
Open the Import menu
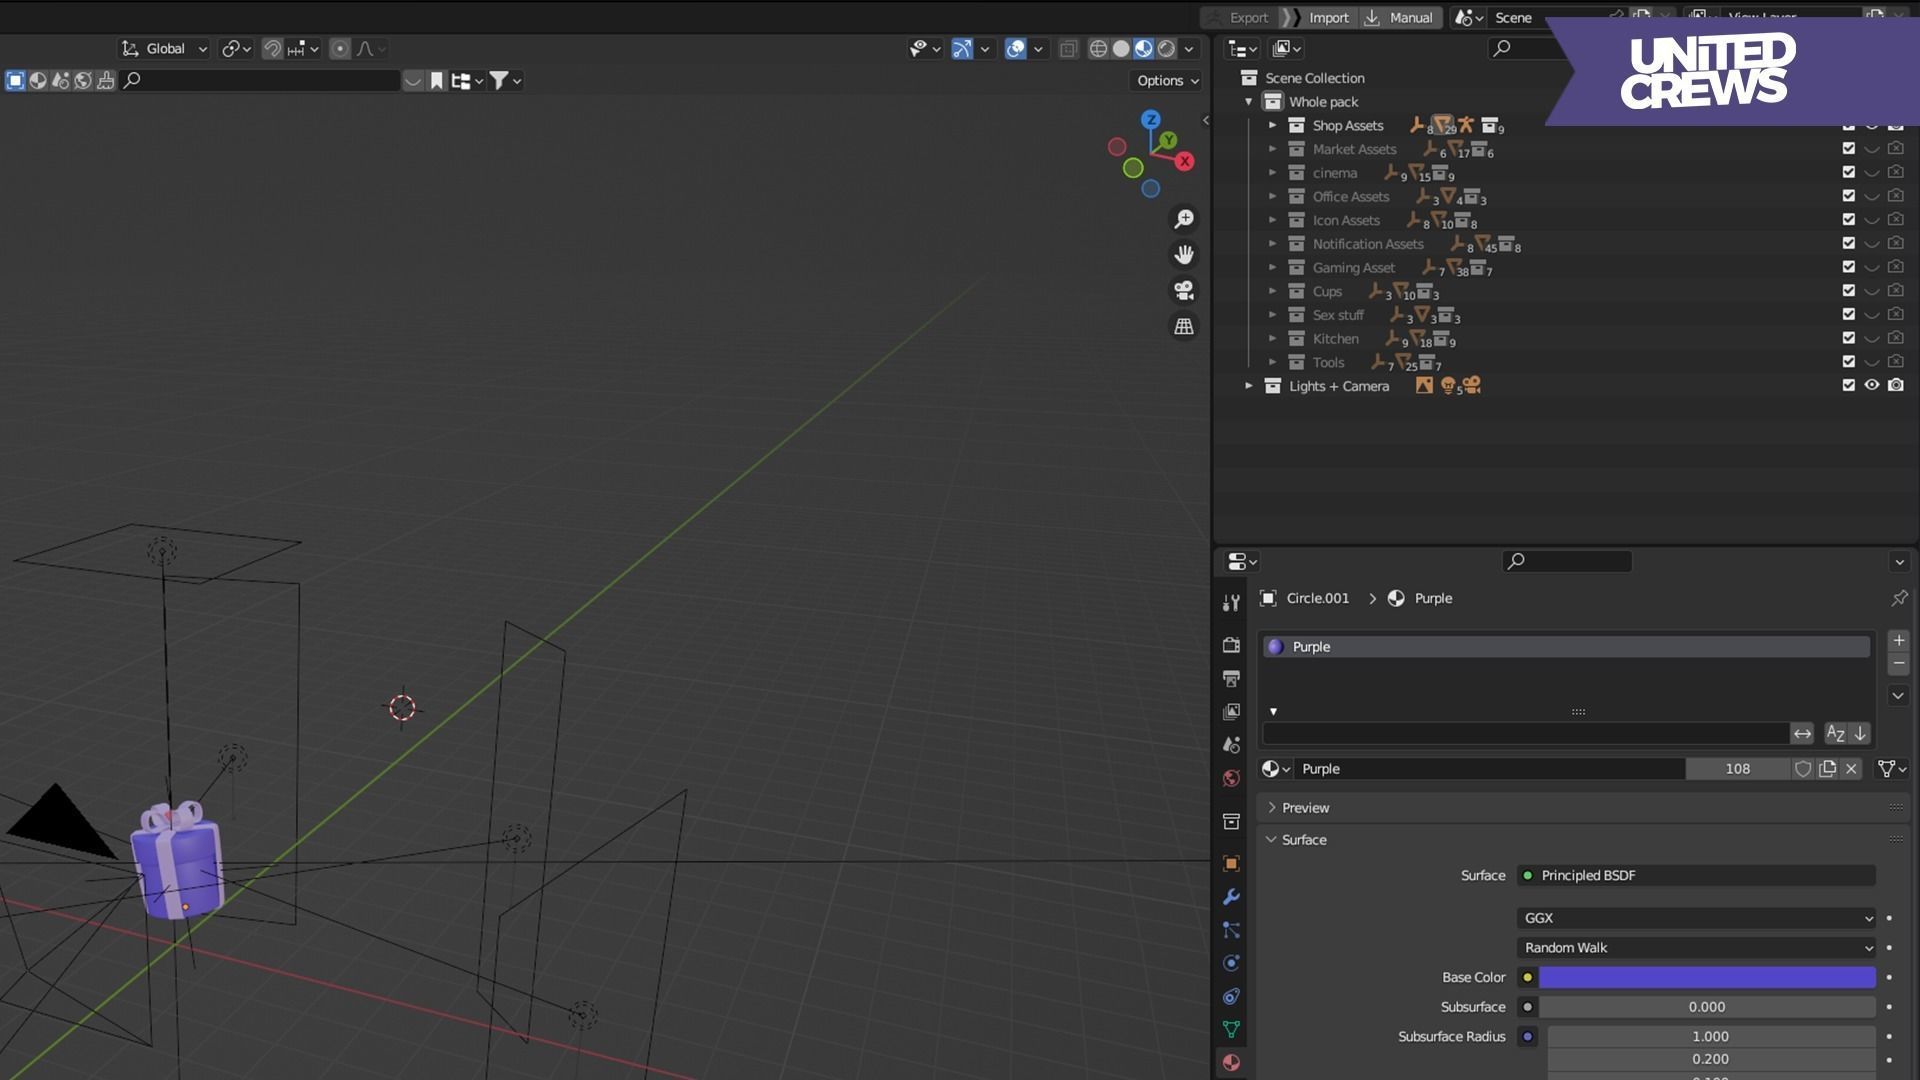pyautogui.click(x=1328, y=18)
